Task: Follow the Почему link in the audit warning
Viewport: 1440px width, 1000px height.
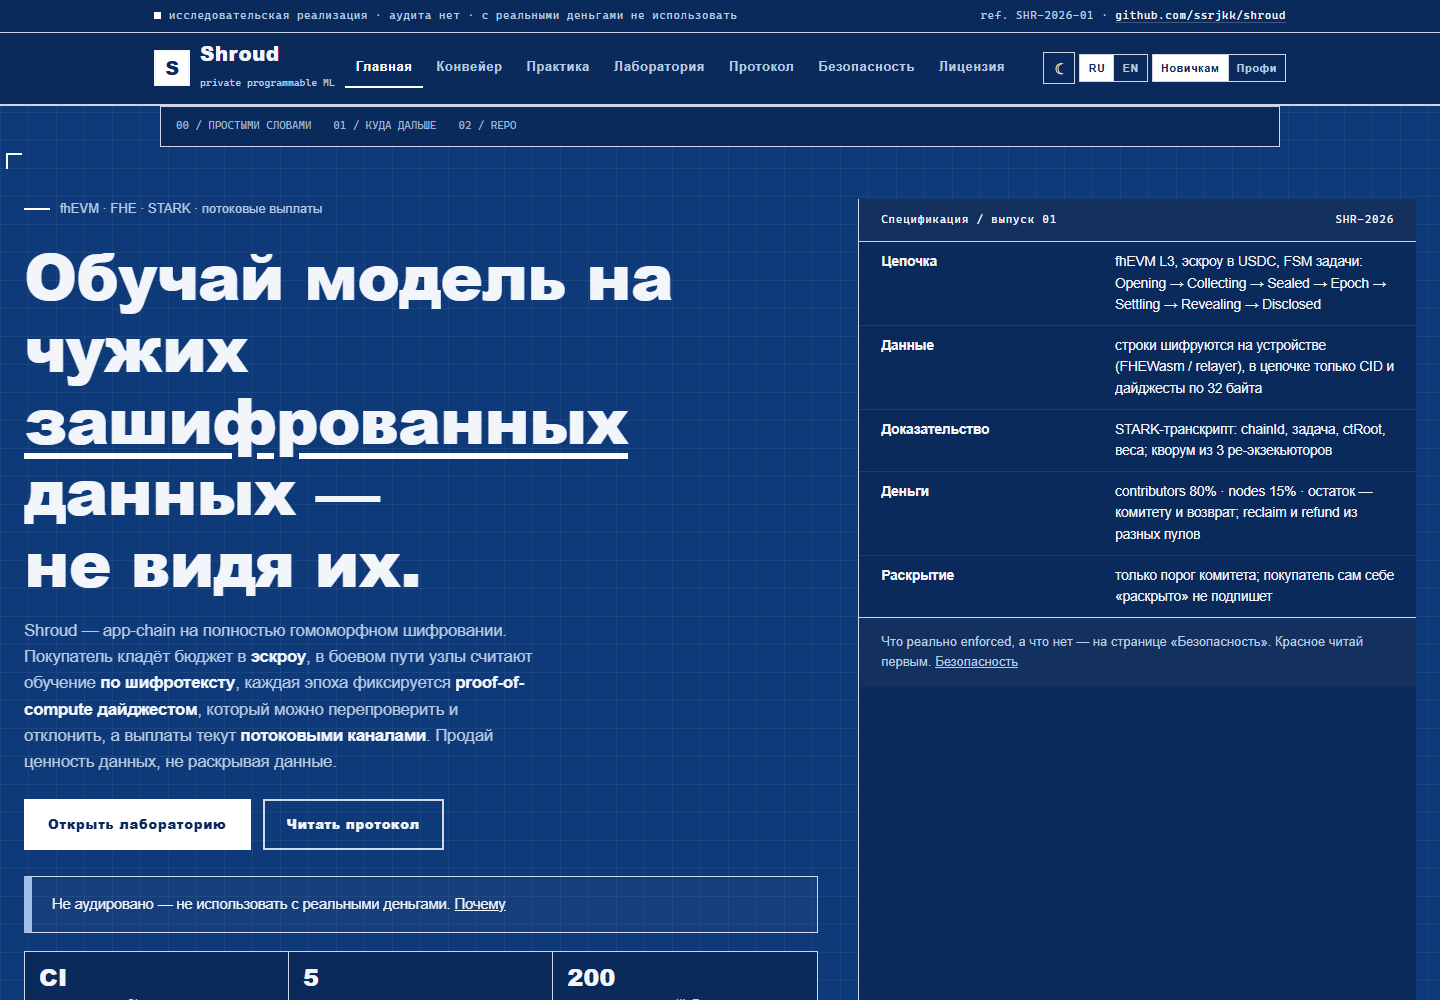Action: pos(480,904)
